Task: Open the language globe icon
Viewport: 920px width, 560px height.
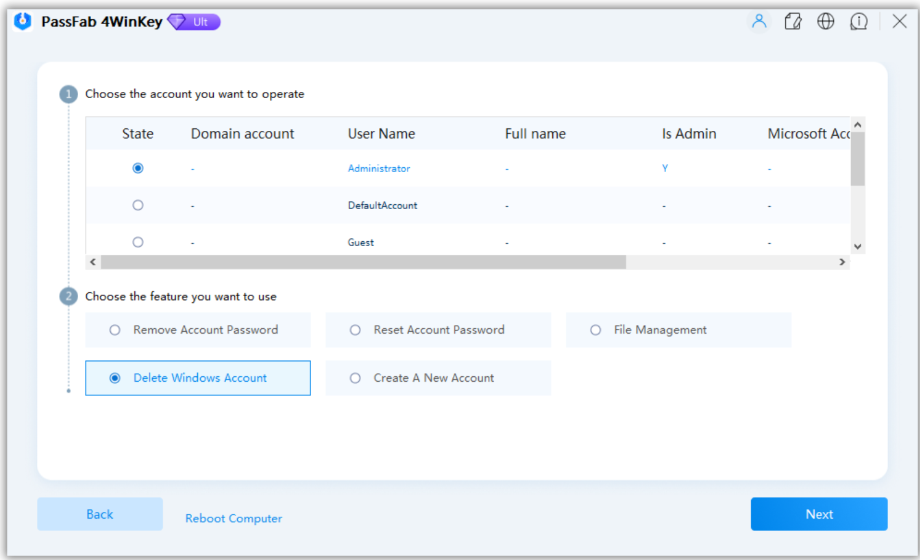Action: (826, 22)
